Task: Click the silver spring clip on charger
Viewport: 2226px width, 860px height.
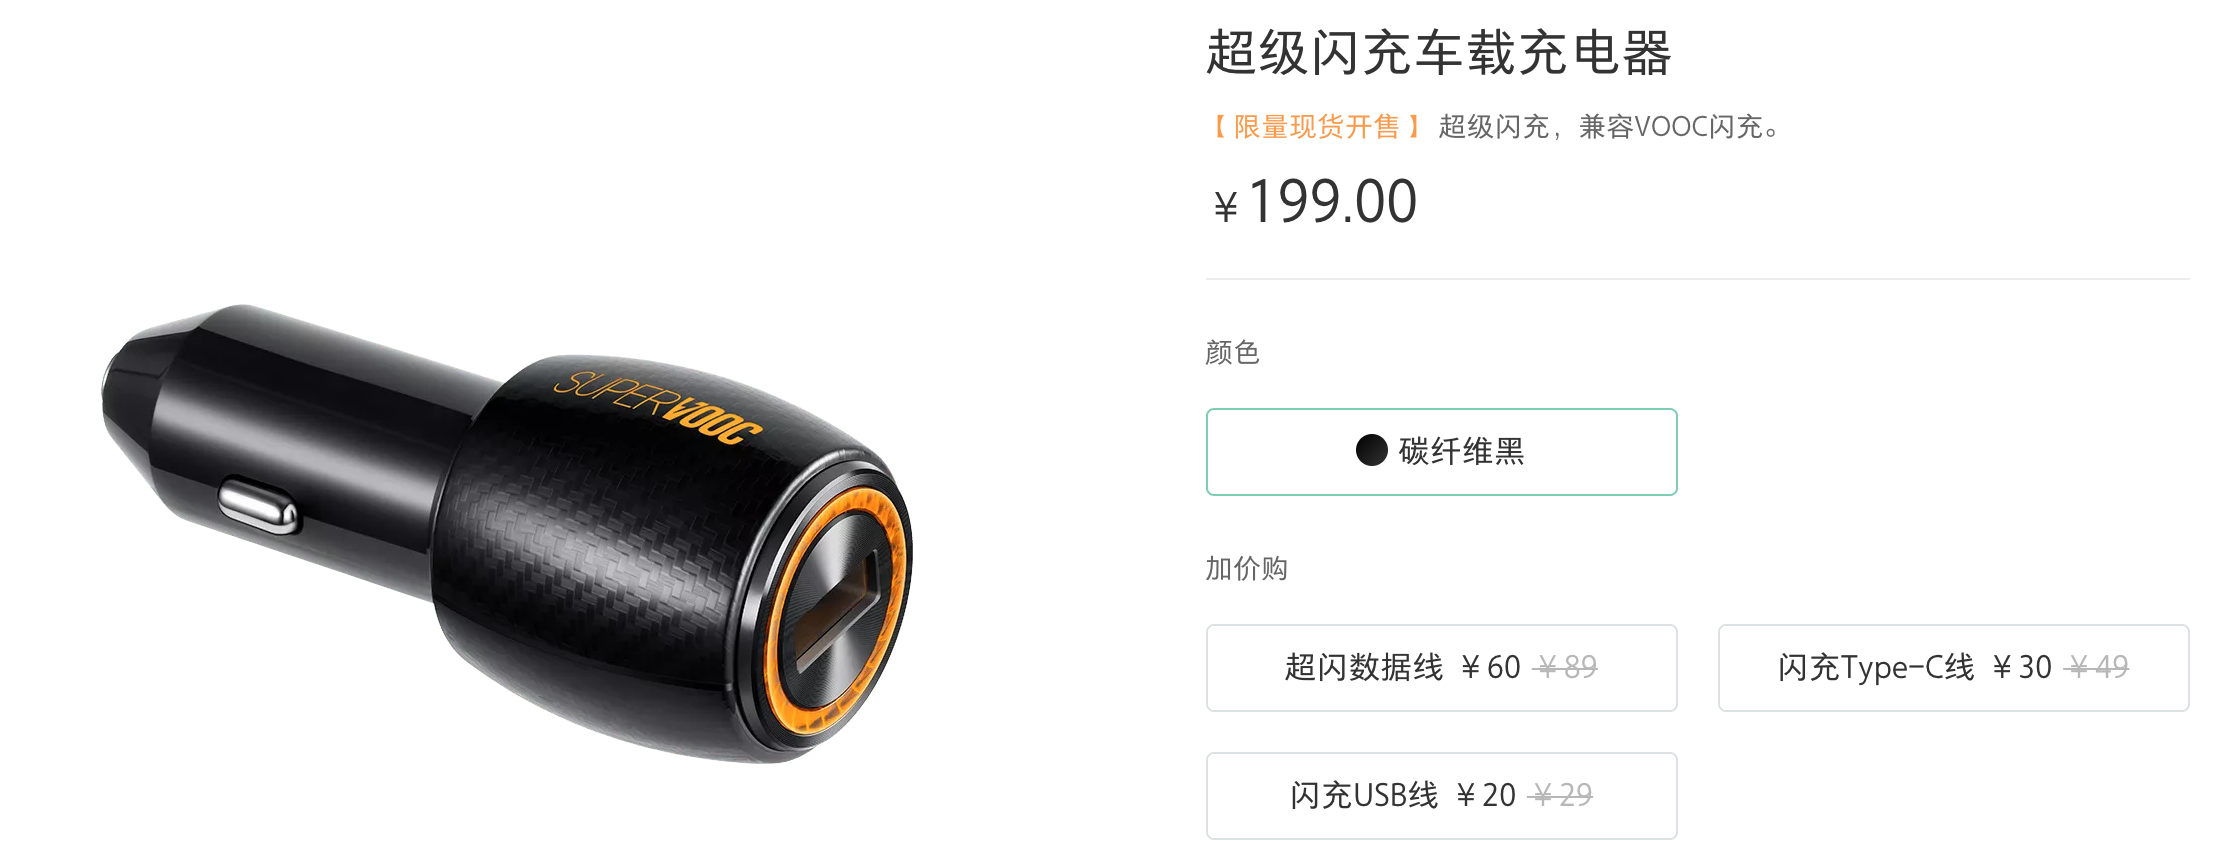Action: pyautogui.click(x=258, y=506)
